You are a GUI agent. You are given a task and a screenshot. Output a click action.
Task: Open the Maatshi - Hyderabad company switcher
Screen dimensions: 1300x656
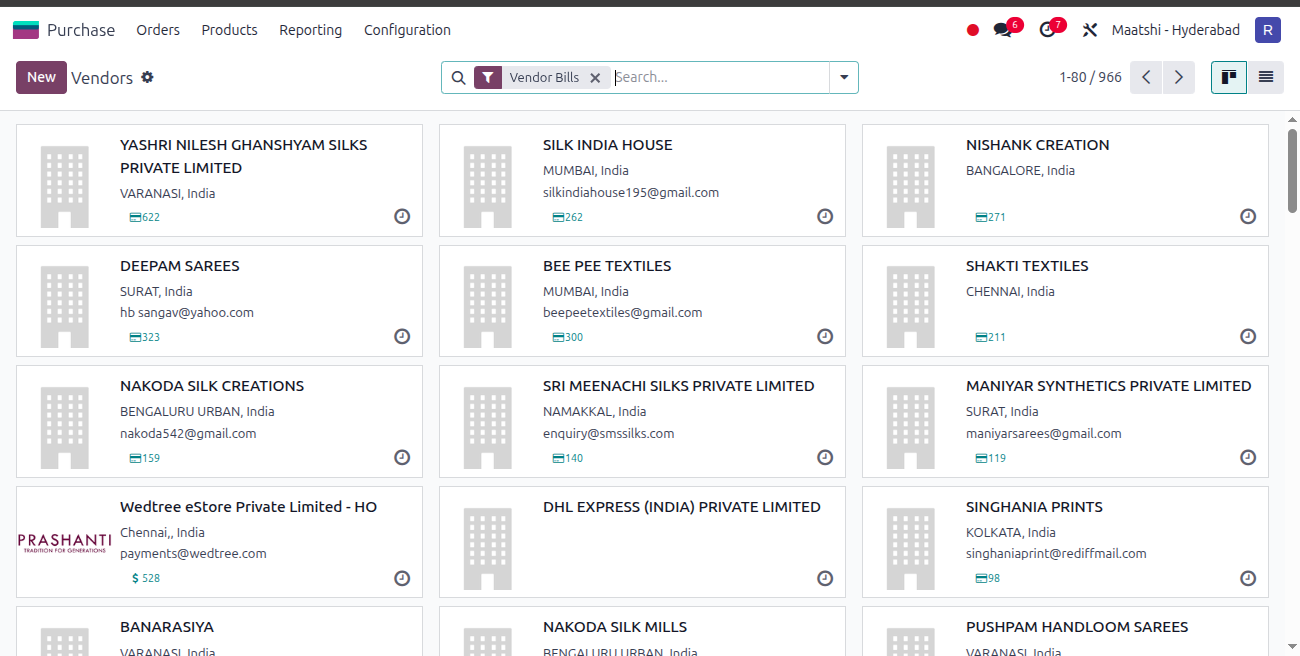tap(1176, 30)
